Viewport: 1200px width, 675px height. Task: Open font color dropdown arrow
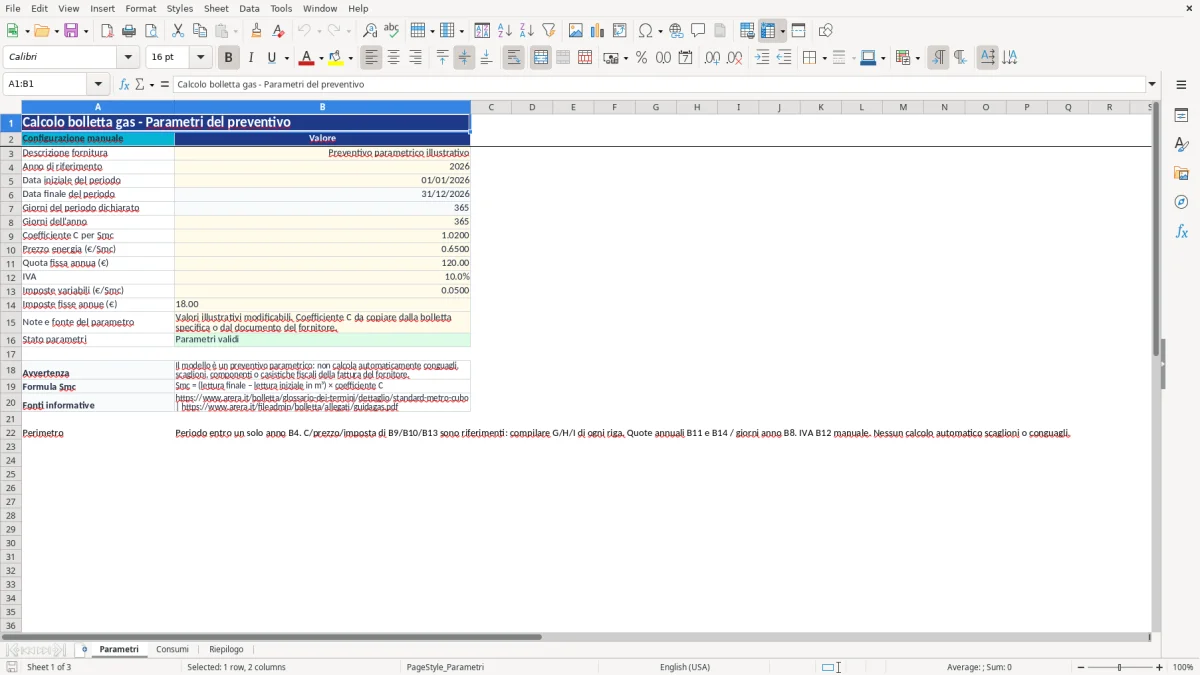click(321, 58)
